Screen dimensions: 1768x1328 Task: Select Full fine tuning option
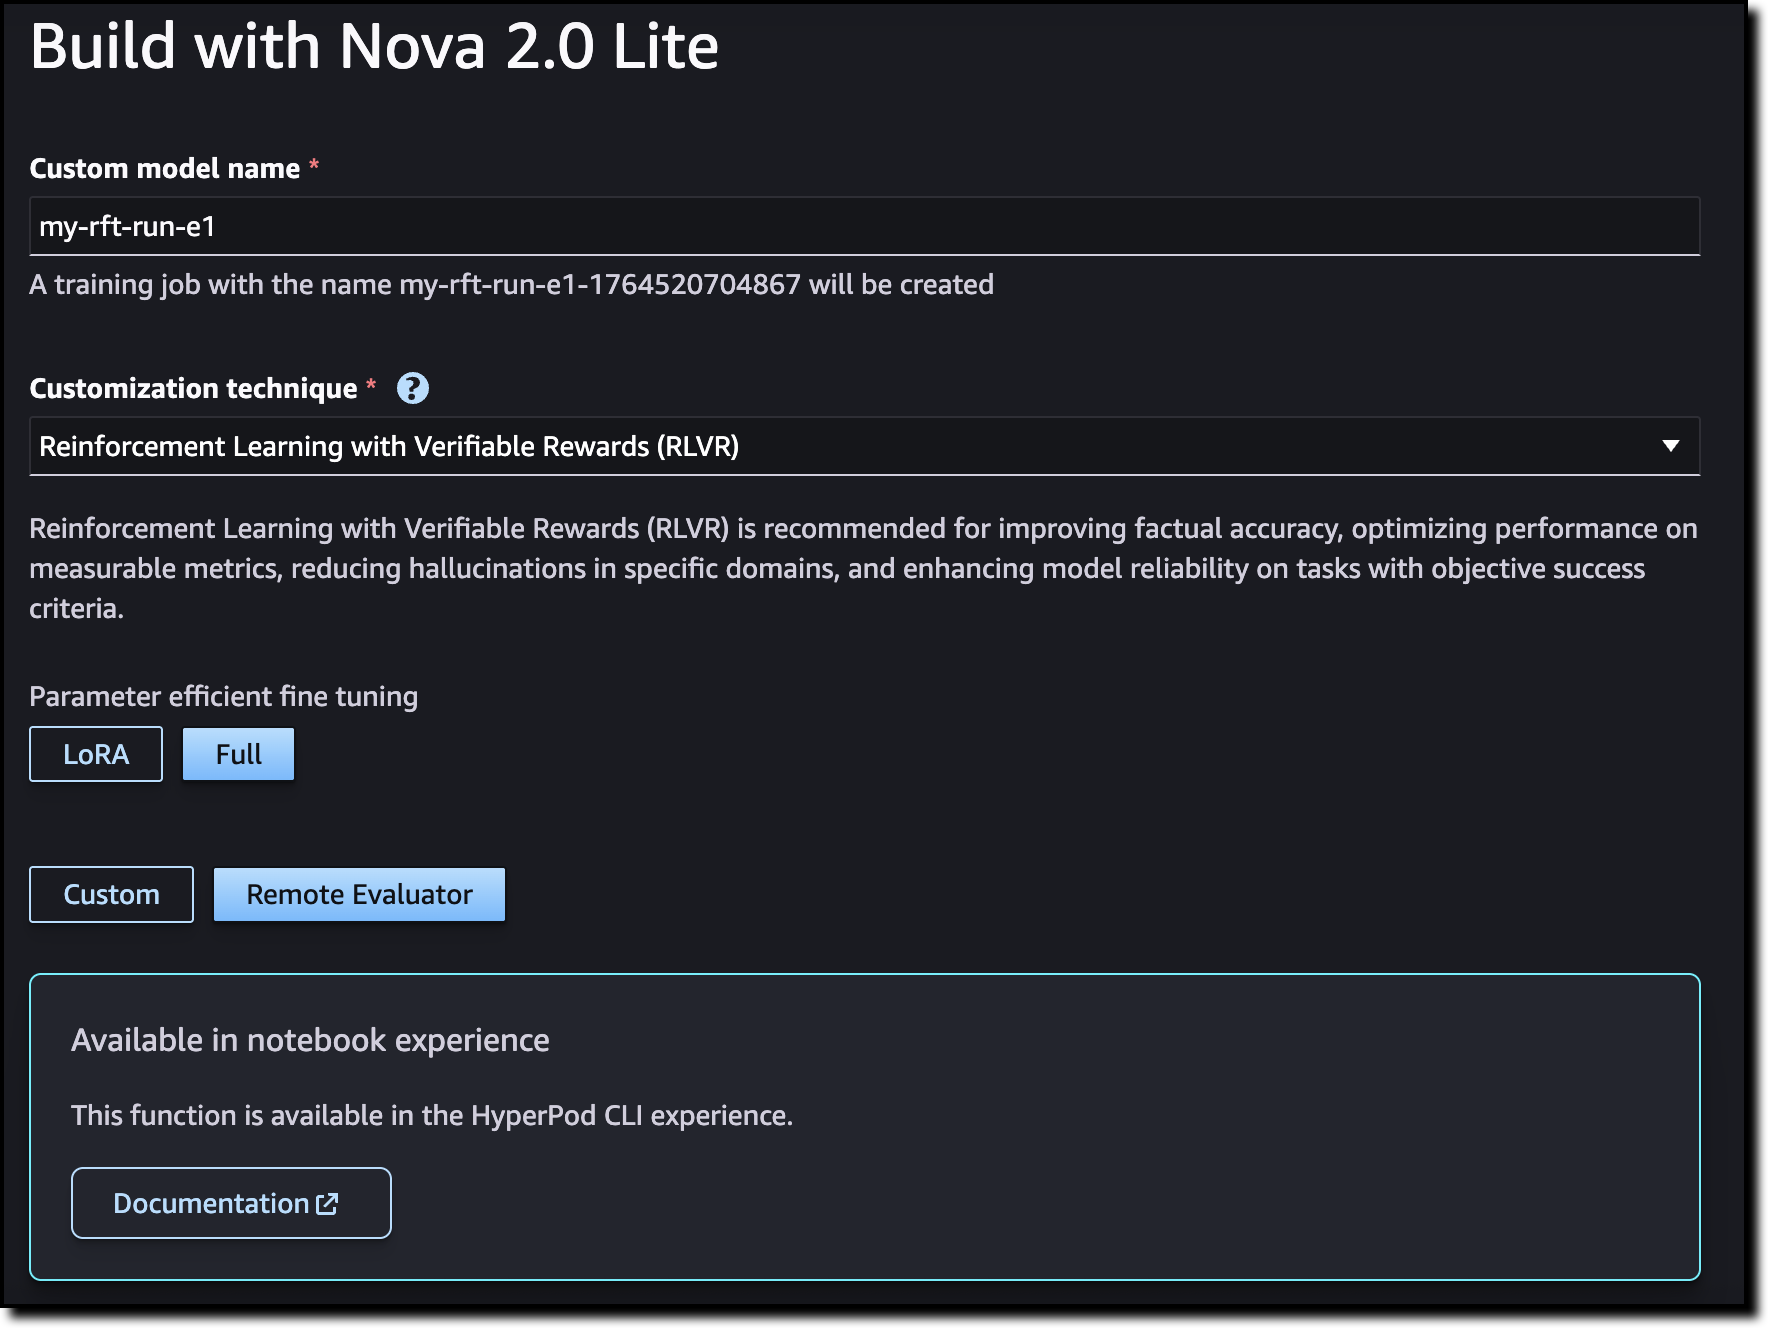pyautogui.click(x=238, y=754)
